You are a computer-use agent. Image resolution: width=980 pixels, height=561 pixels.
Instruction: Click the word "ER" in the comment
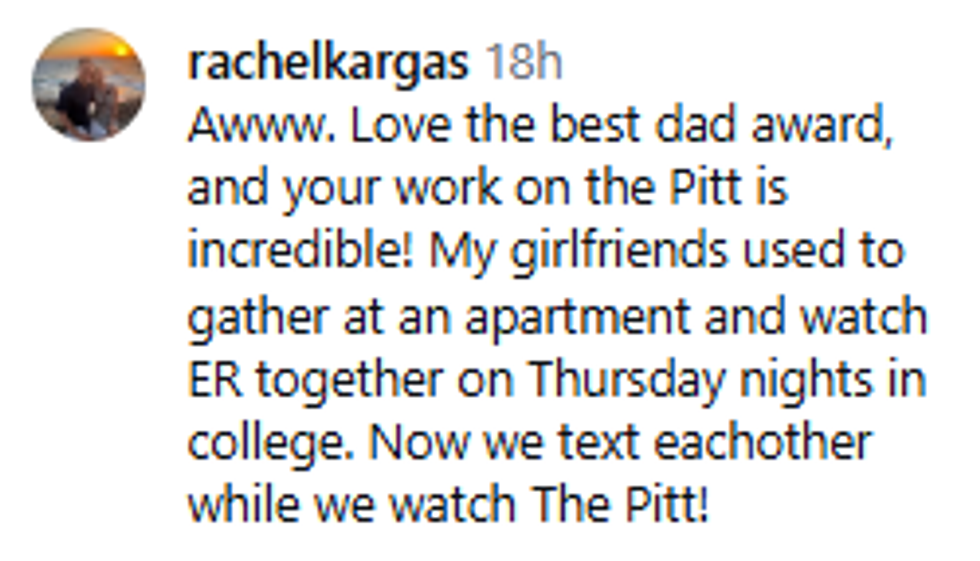pyautogui.click(x=210, y=378)
